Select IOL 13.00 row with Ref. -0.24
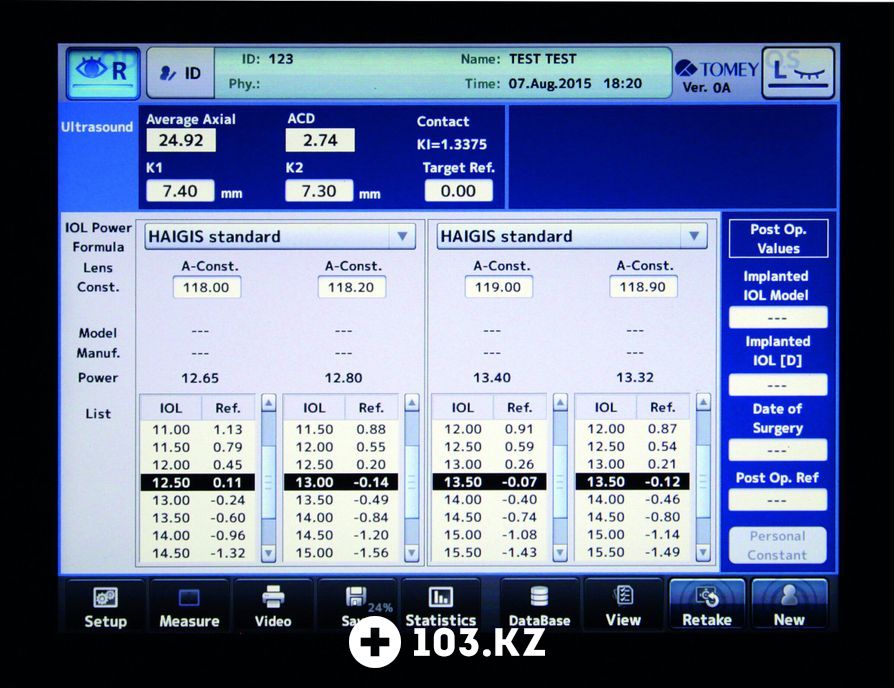This screenshot has width=894, height=688. click(x=197, y=500)
